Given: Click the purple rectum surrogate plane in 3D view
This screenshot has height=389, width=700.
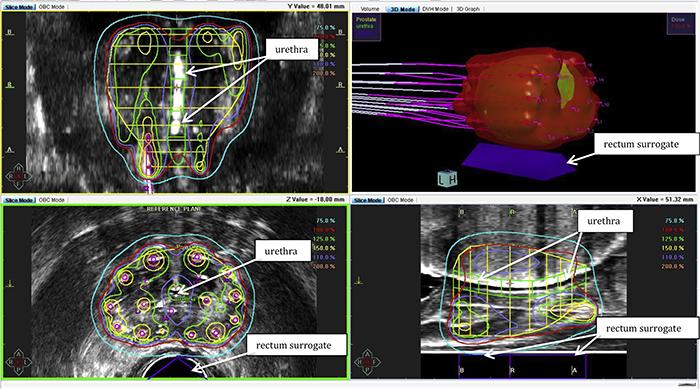Looking at the screenshot, I should 518,162.
